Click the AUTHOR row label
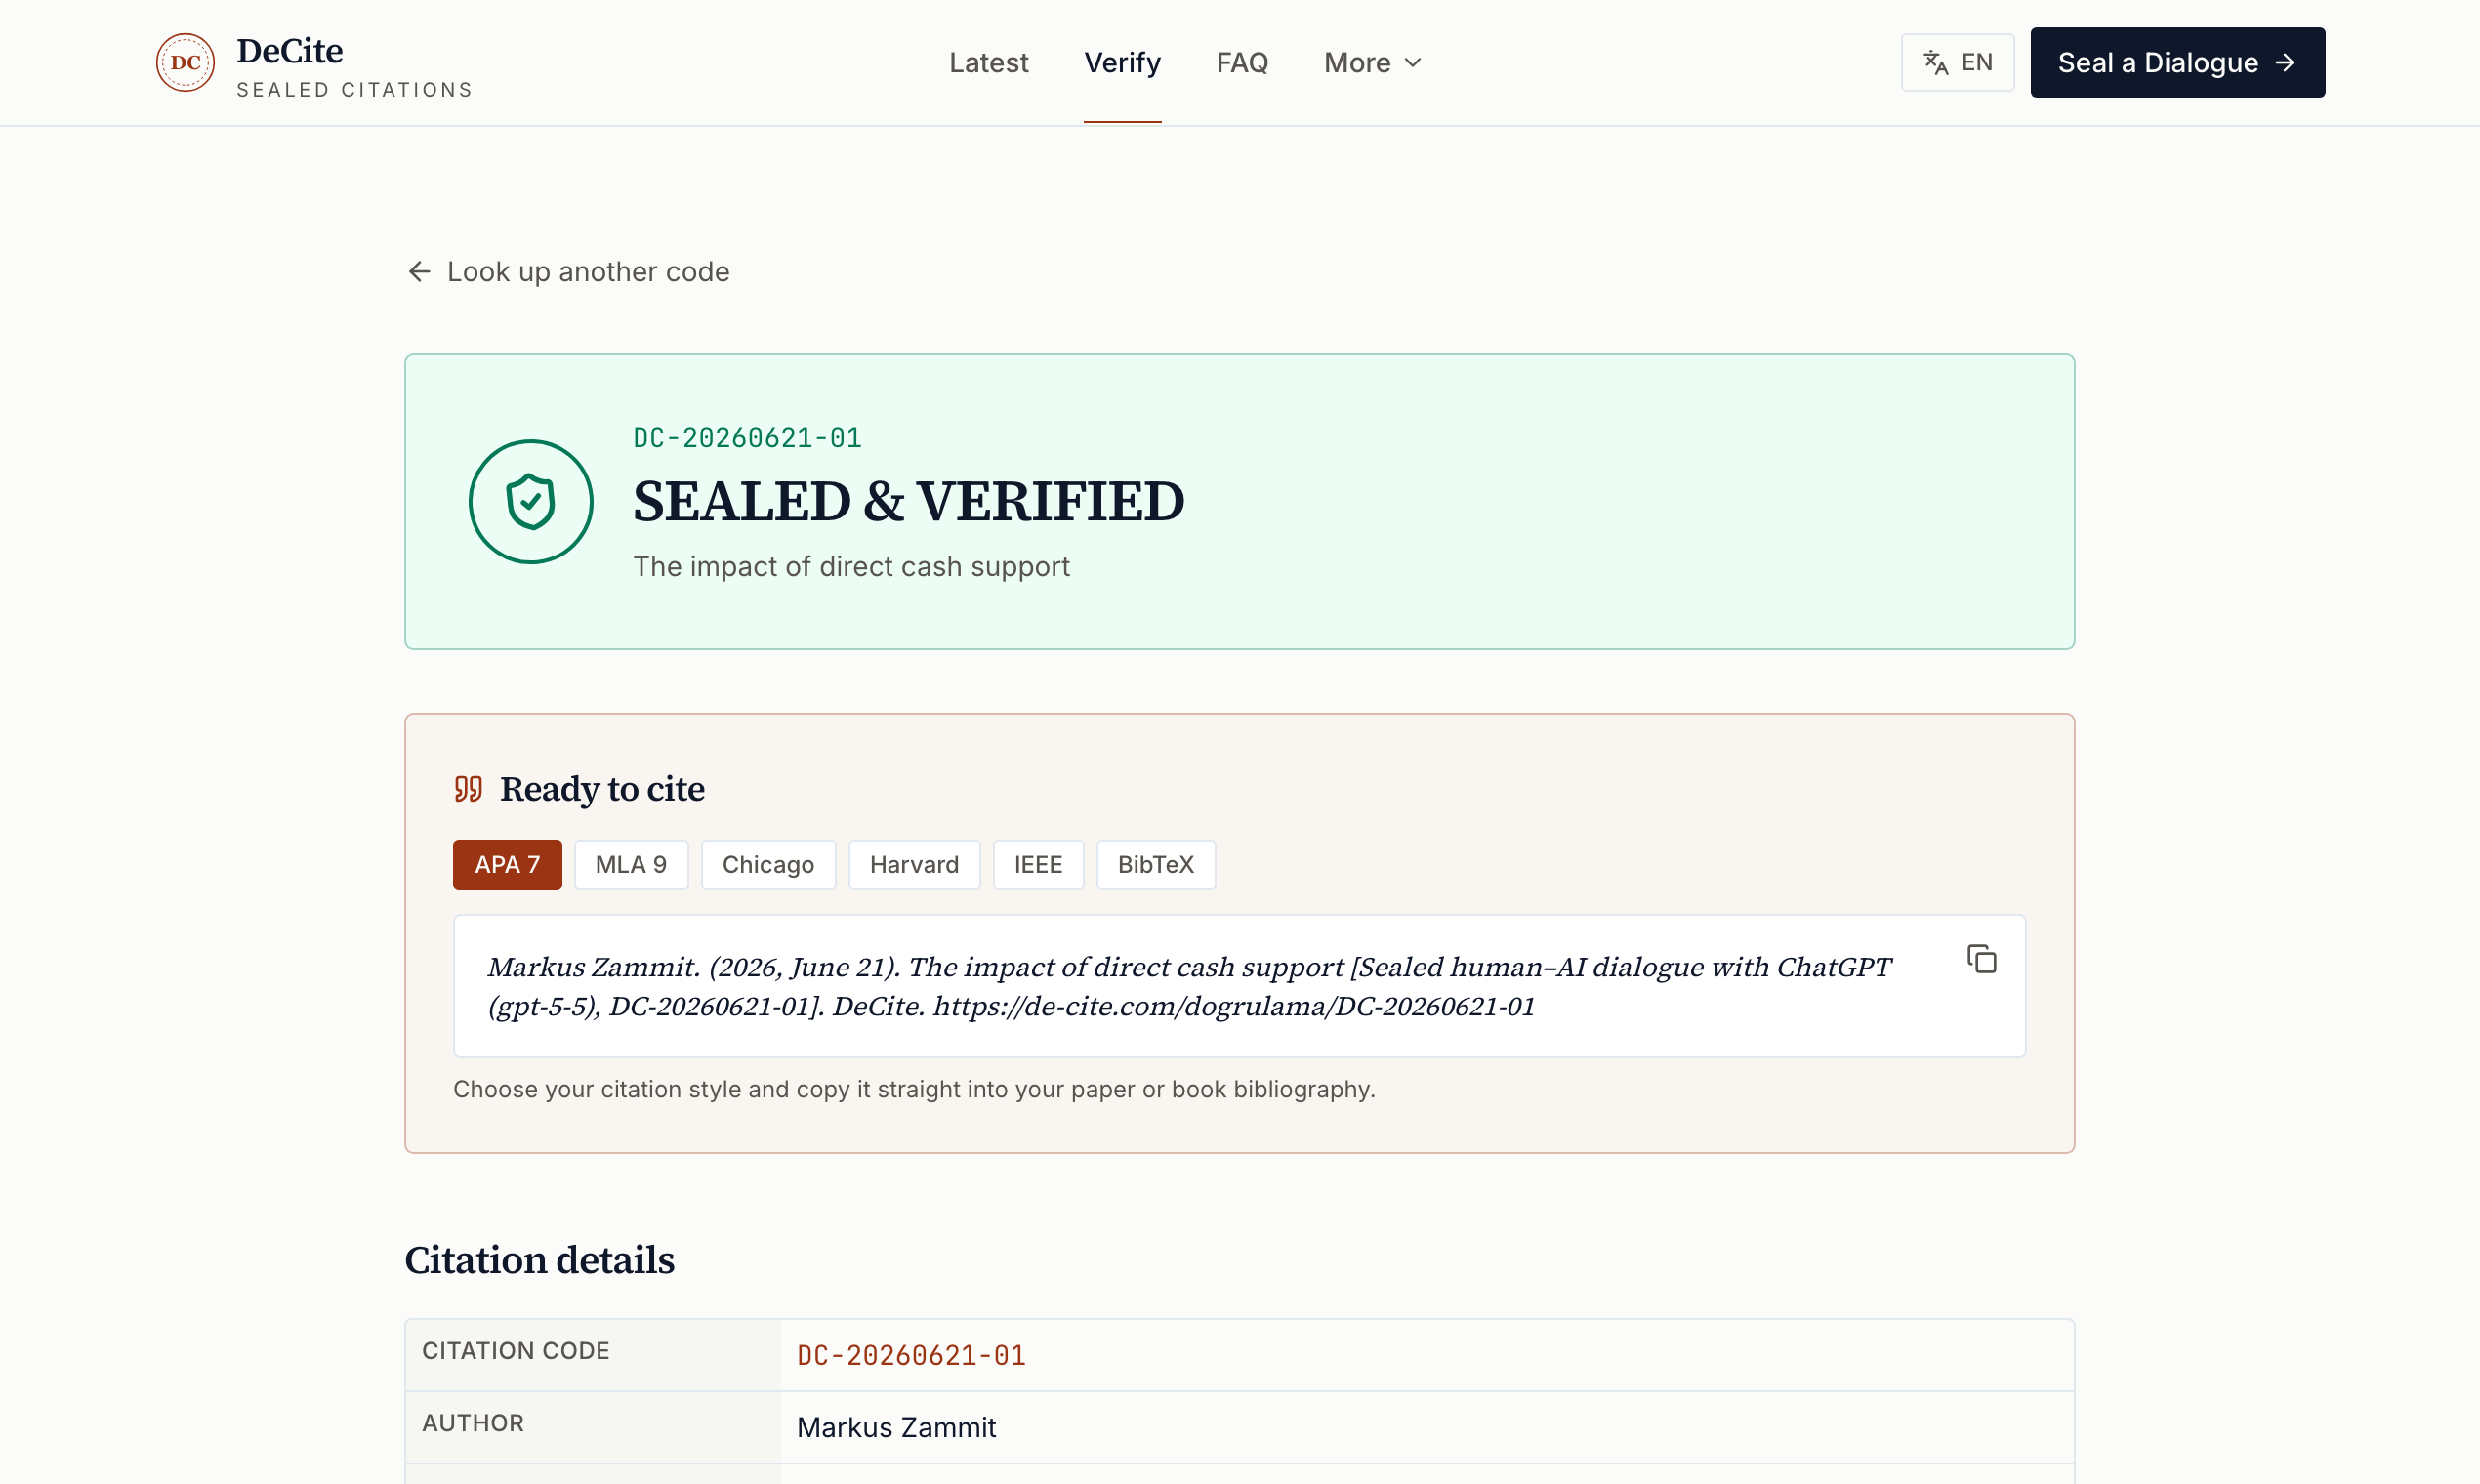This screenshot has width=2480, height=1484. click(x=473, y=1423)
